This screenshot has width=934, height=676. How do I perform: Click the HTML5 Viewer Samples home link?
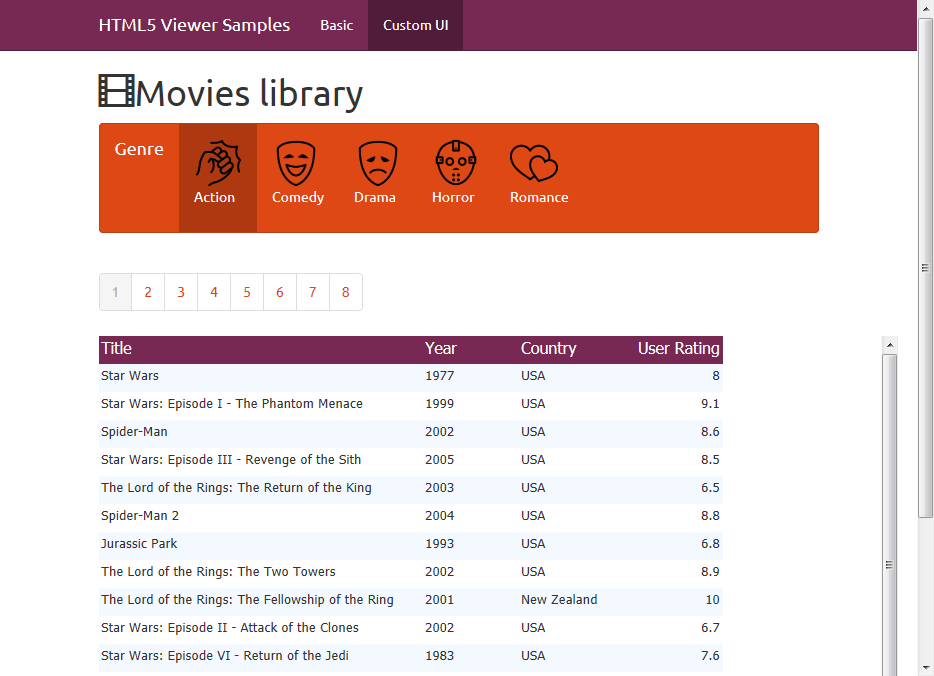194,25
